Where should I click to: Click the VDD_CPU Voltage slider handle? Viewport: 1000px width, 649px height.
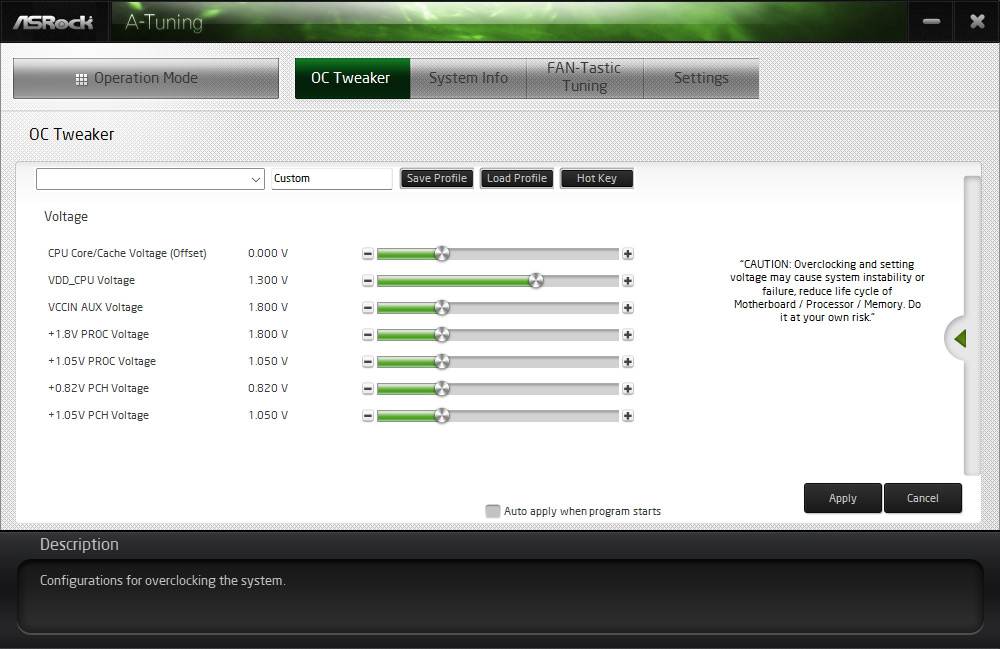pyautogui.click(x=536, y=281)
